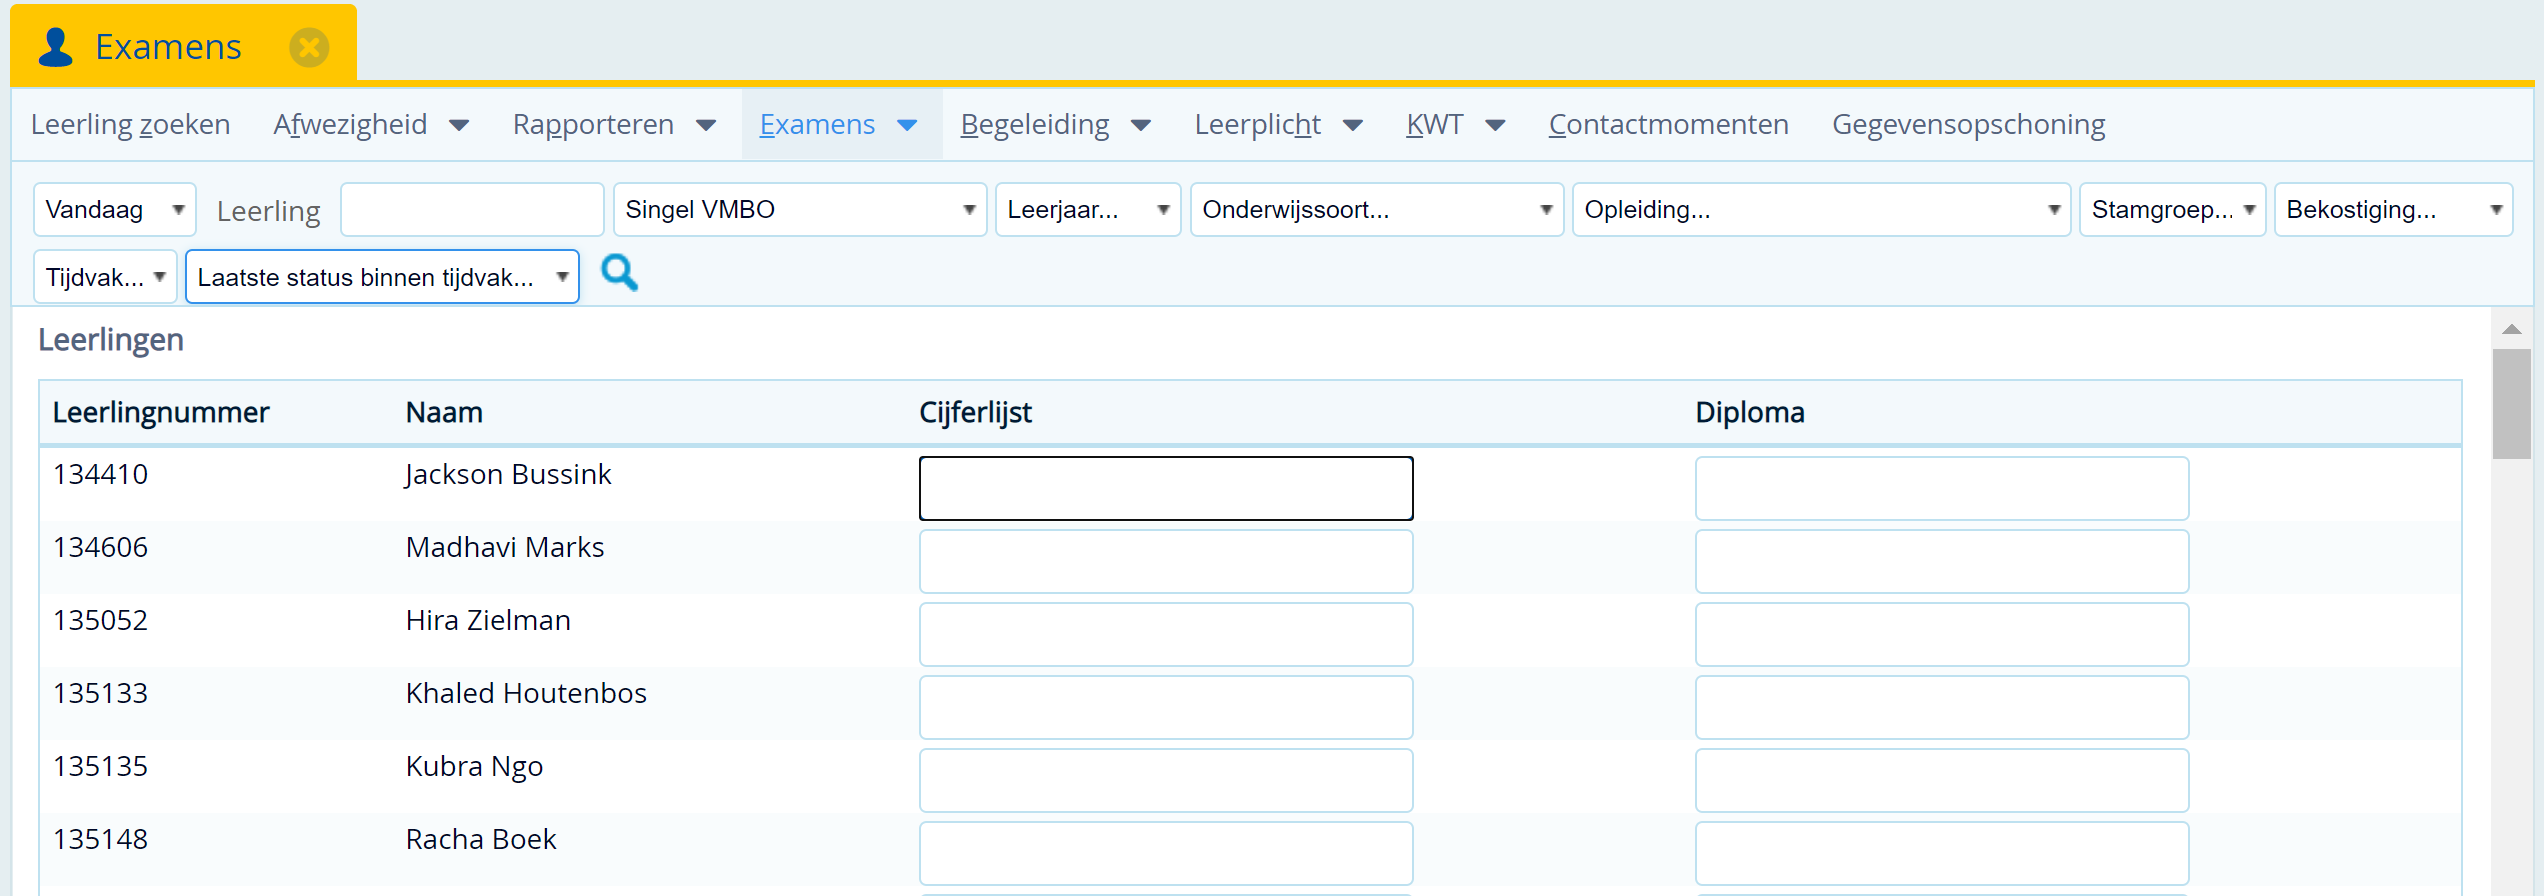The width and height of the screenshot is (2544, 896).
Task: Expand the Leerplicht menu
Action: [x=1278, y=124]
